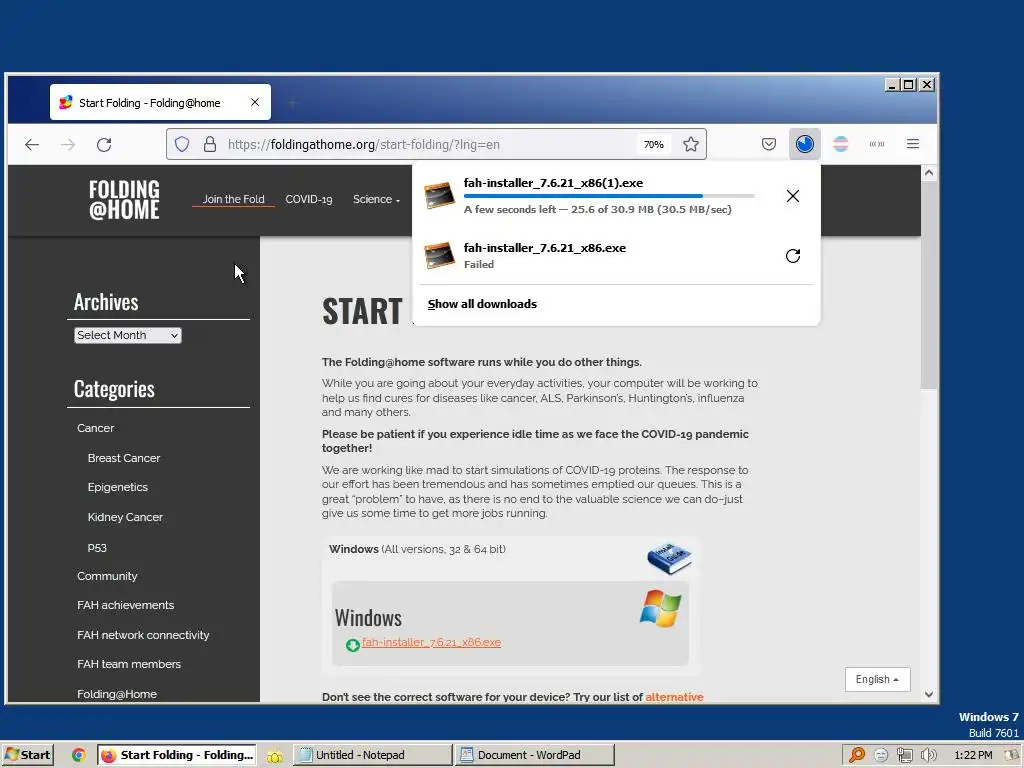Save page to Pocket icon
1024x768 pixels.
[x=769, y=144]
